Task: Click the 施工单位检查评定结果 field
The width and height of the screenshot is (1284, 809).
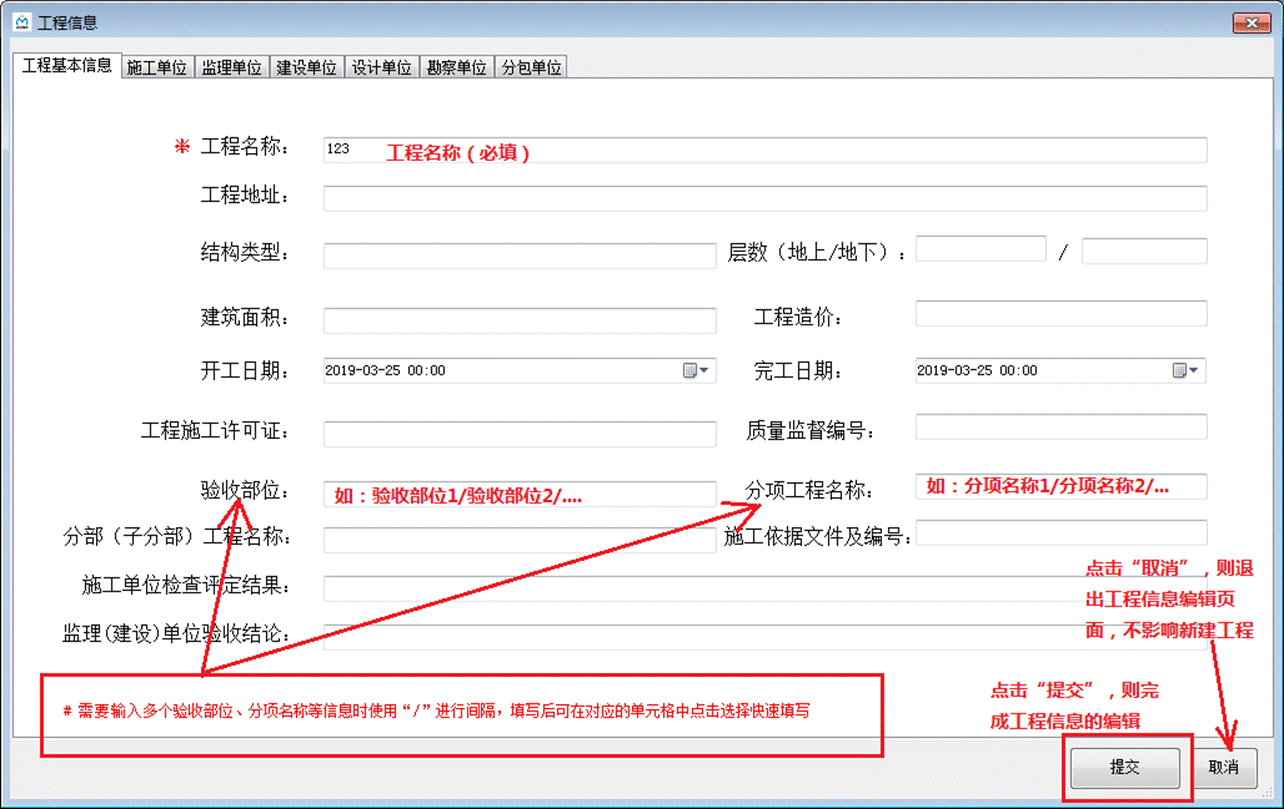Action: click(x=765, y=588)
